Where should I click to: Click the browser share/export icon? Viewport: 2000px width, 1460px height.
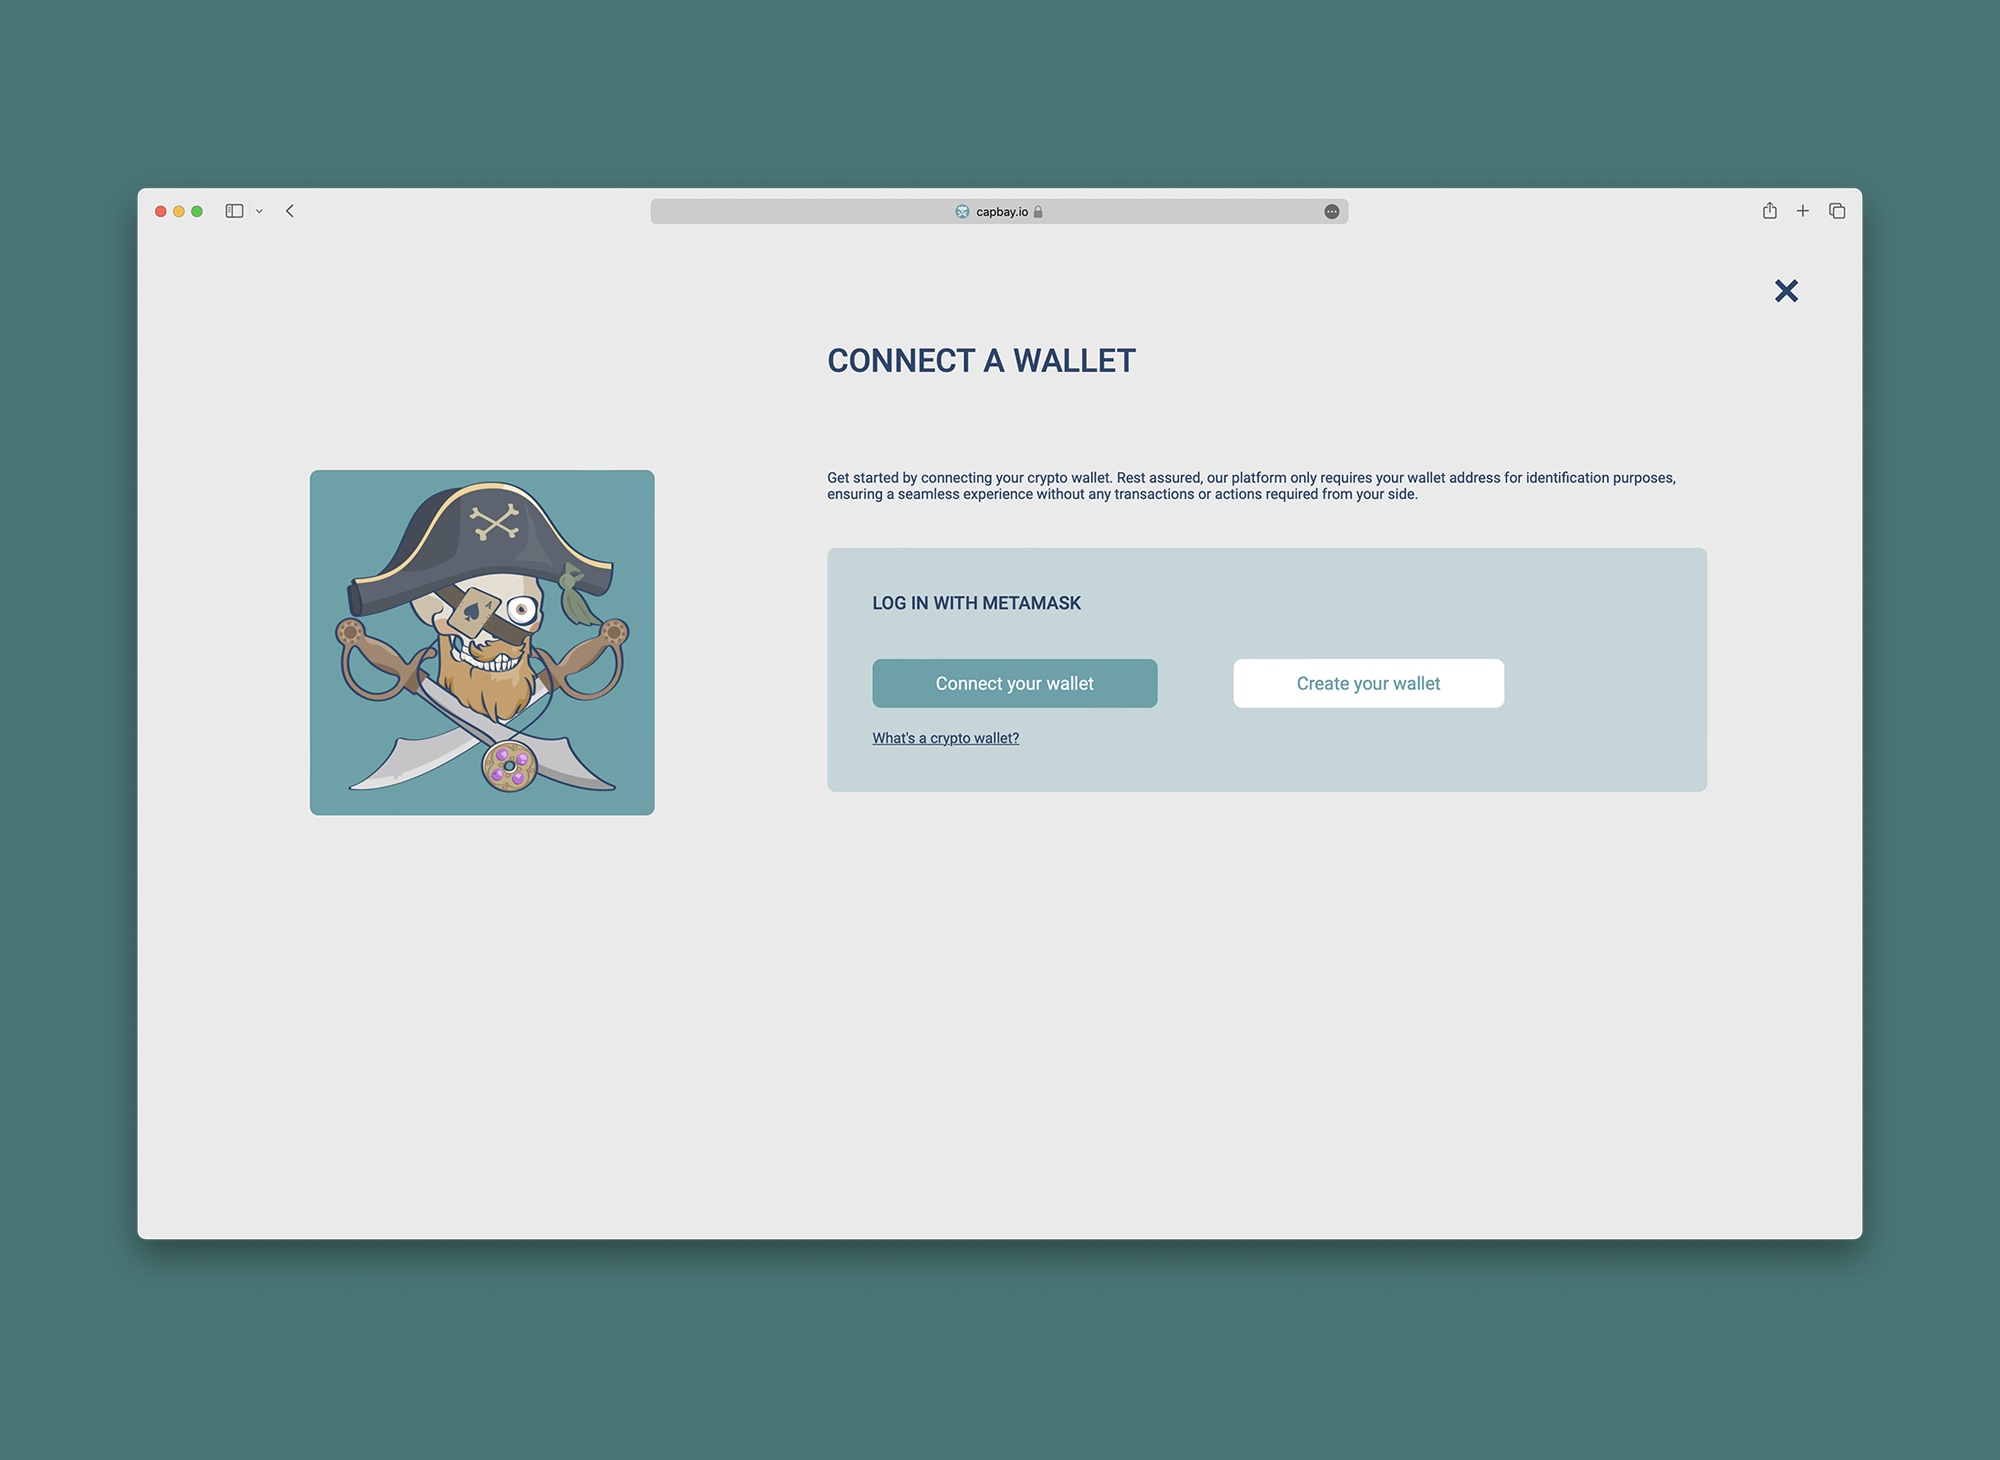(1770, 210)
